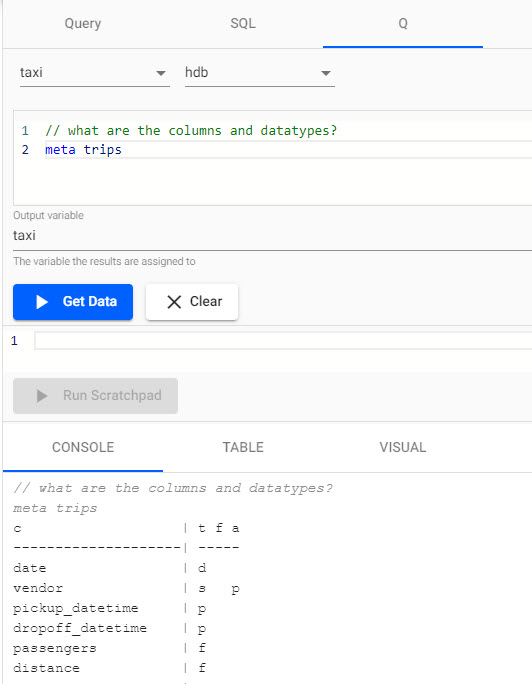Viewport: 532px width, 684px height.
Task: Click the 'passengers' console row
Action: [x=110, y=649]
